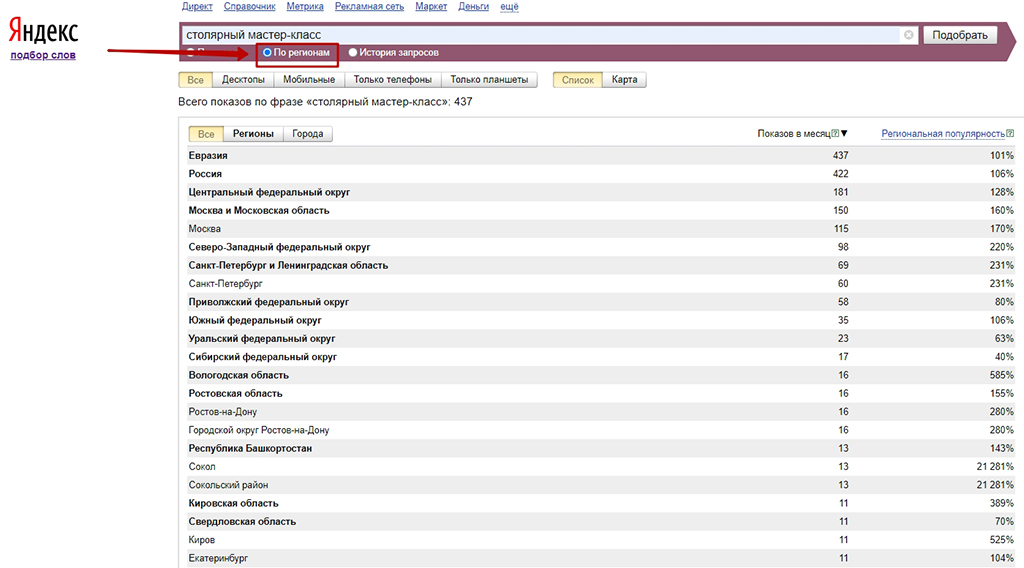Switch to the Только планшеты tab
Screen dimensions: 1024x568
click(x=489, y=80)
